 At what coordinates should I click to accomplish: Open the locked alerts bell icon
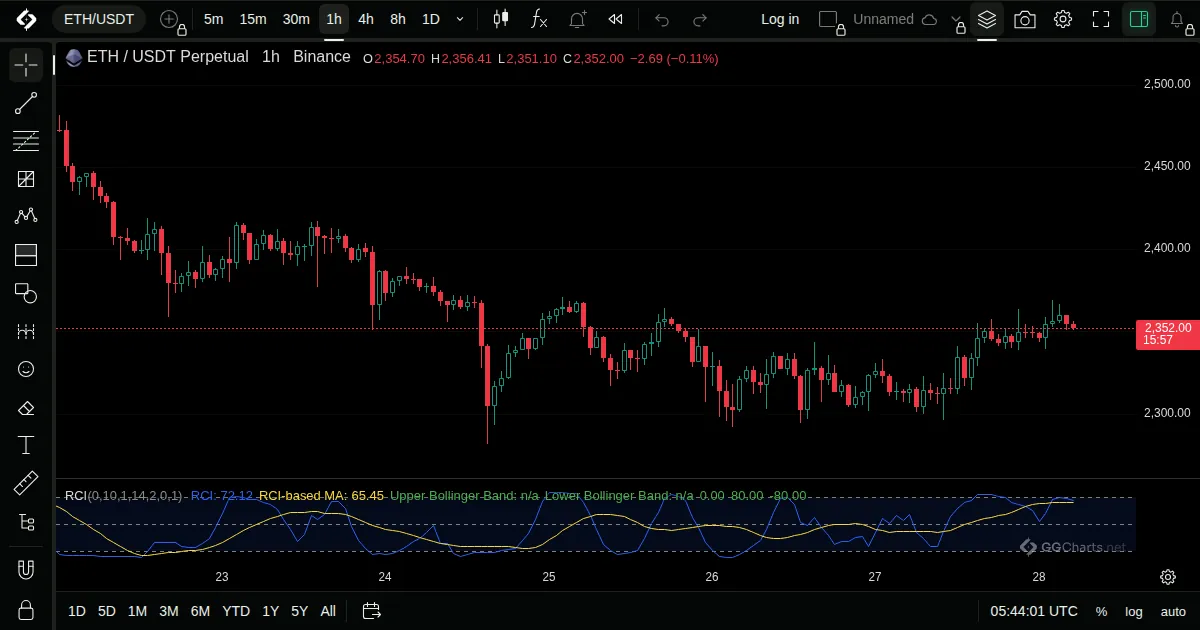coord(1178,19)
